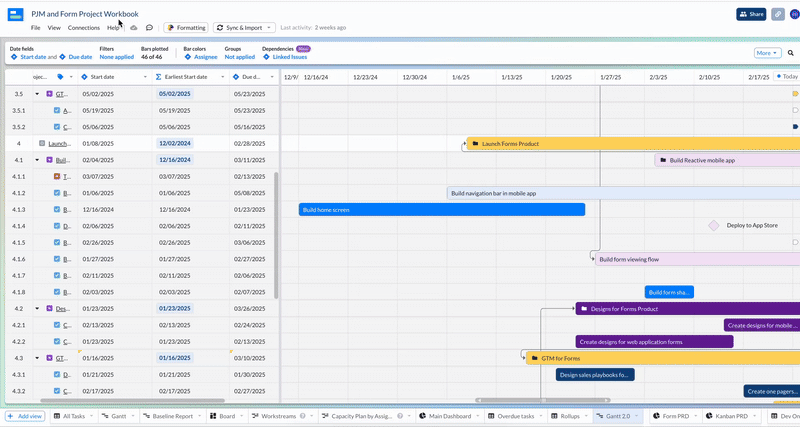Open the Connections menu
This screenshot has width=800, height=427.
point(84,28)
